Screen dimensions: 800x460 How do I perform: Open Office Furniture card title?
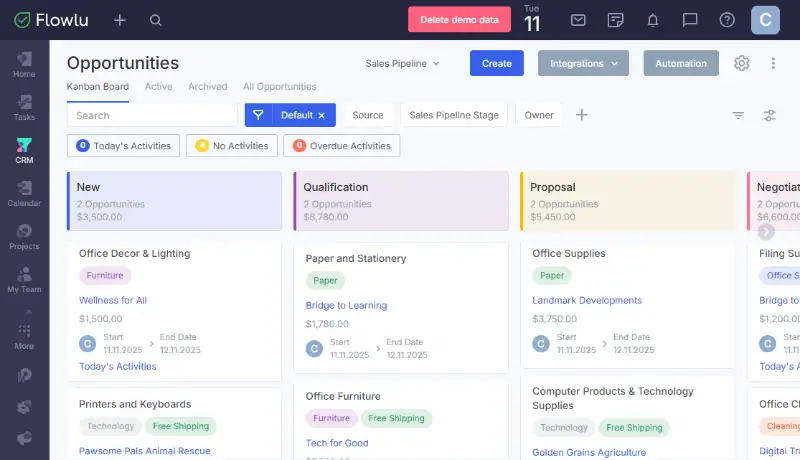point(343,396)
